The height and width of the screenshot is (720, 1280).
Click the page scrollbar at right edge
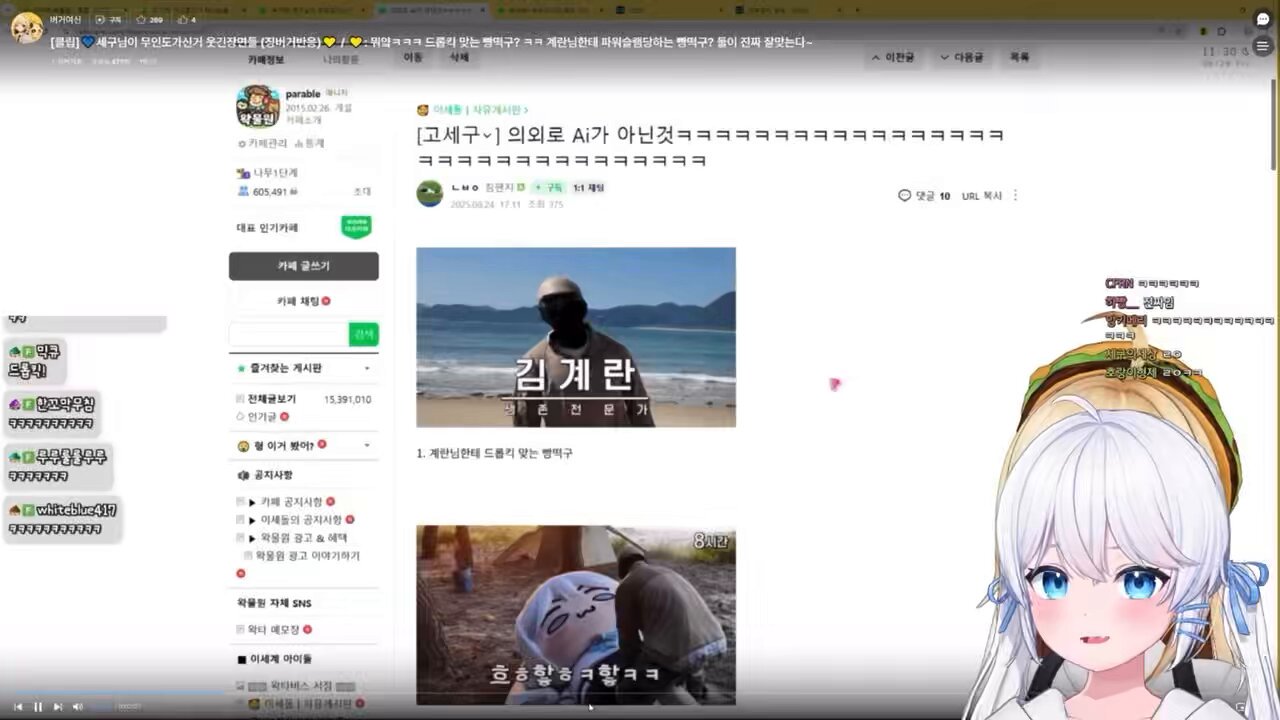tap(1274, 125)
